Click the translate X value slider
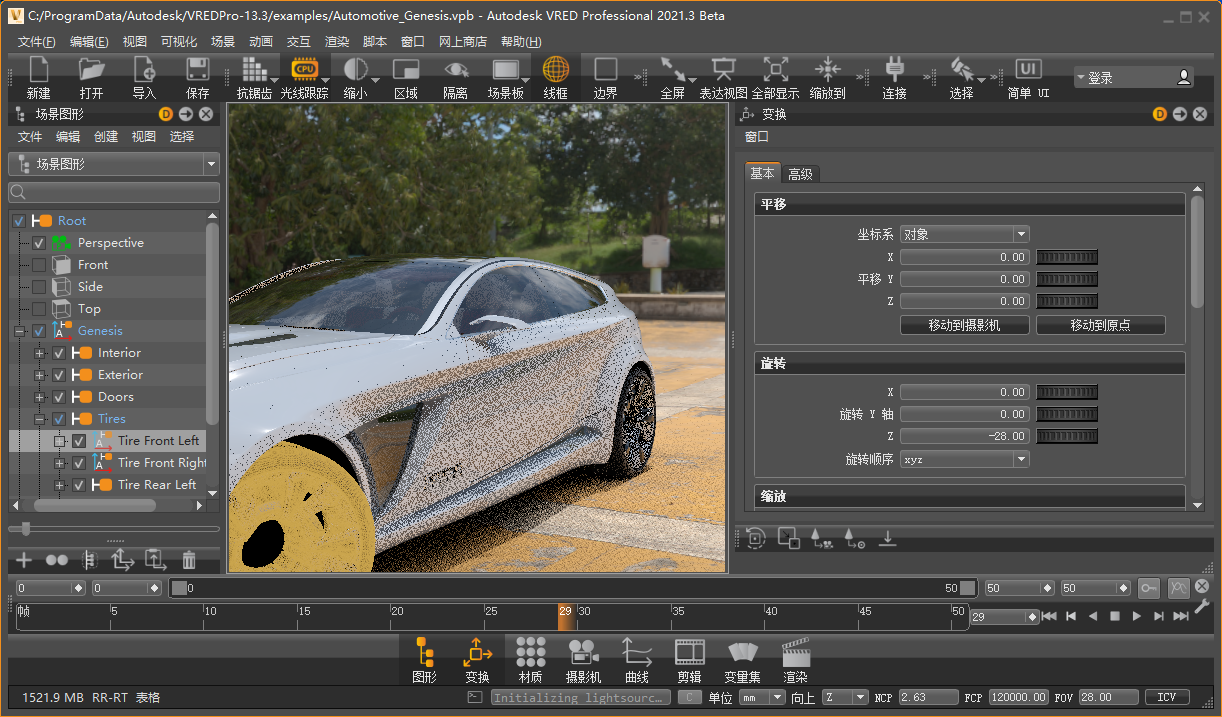Screen dimensions: 1222x717 point(1066,257)
